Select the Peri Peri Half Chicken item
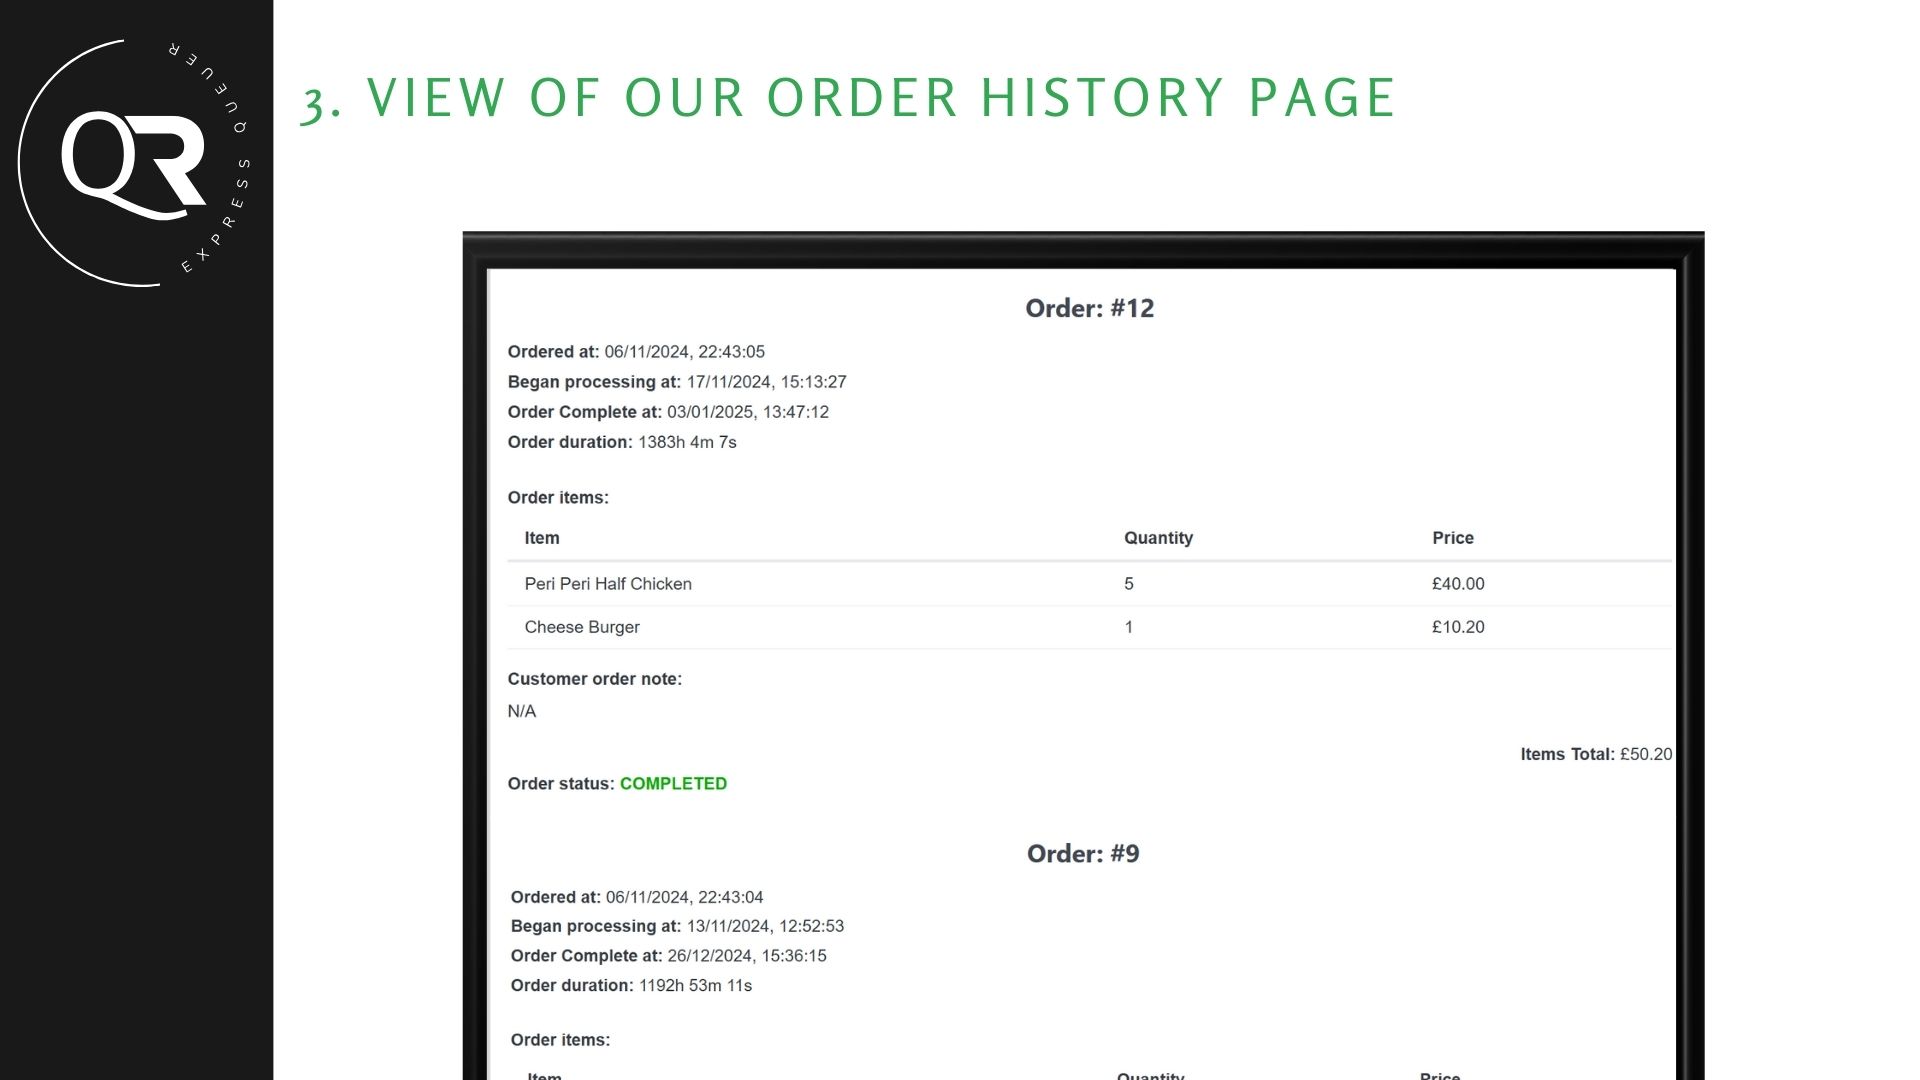 (608, 584)
